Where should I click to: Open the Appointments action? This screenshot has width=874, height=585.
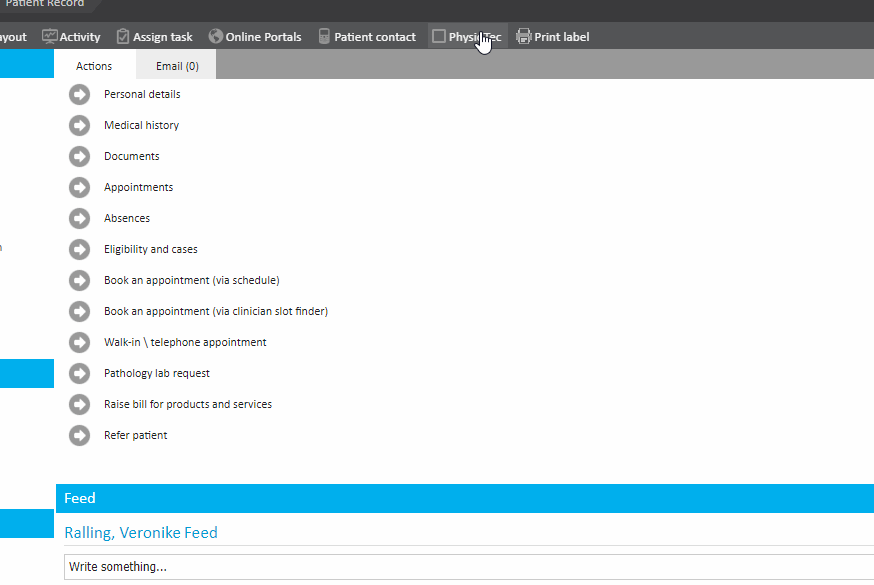[x=138, y=187]
